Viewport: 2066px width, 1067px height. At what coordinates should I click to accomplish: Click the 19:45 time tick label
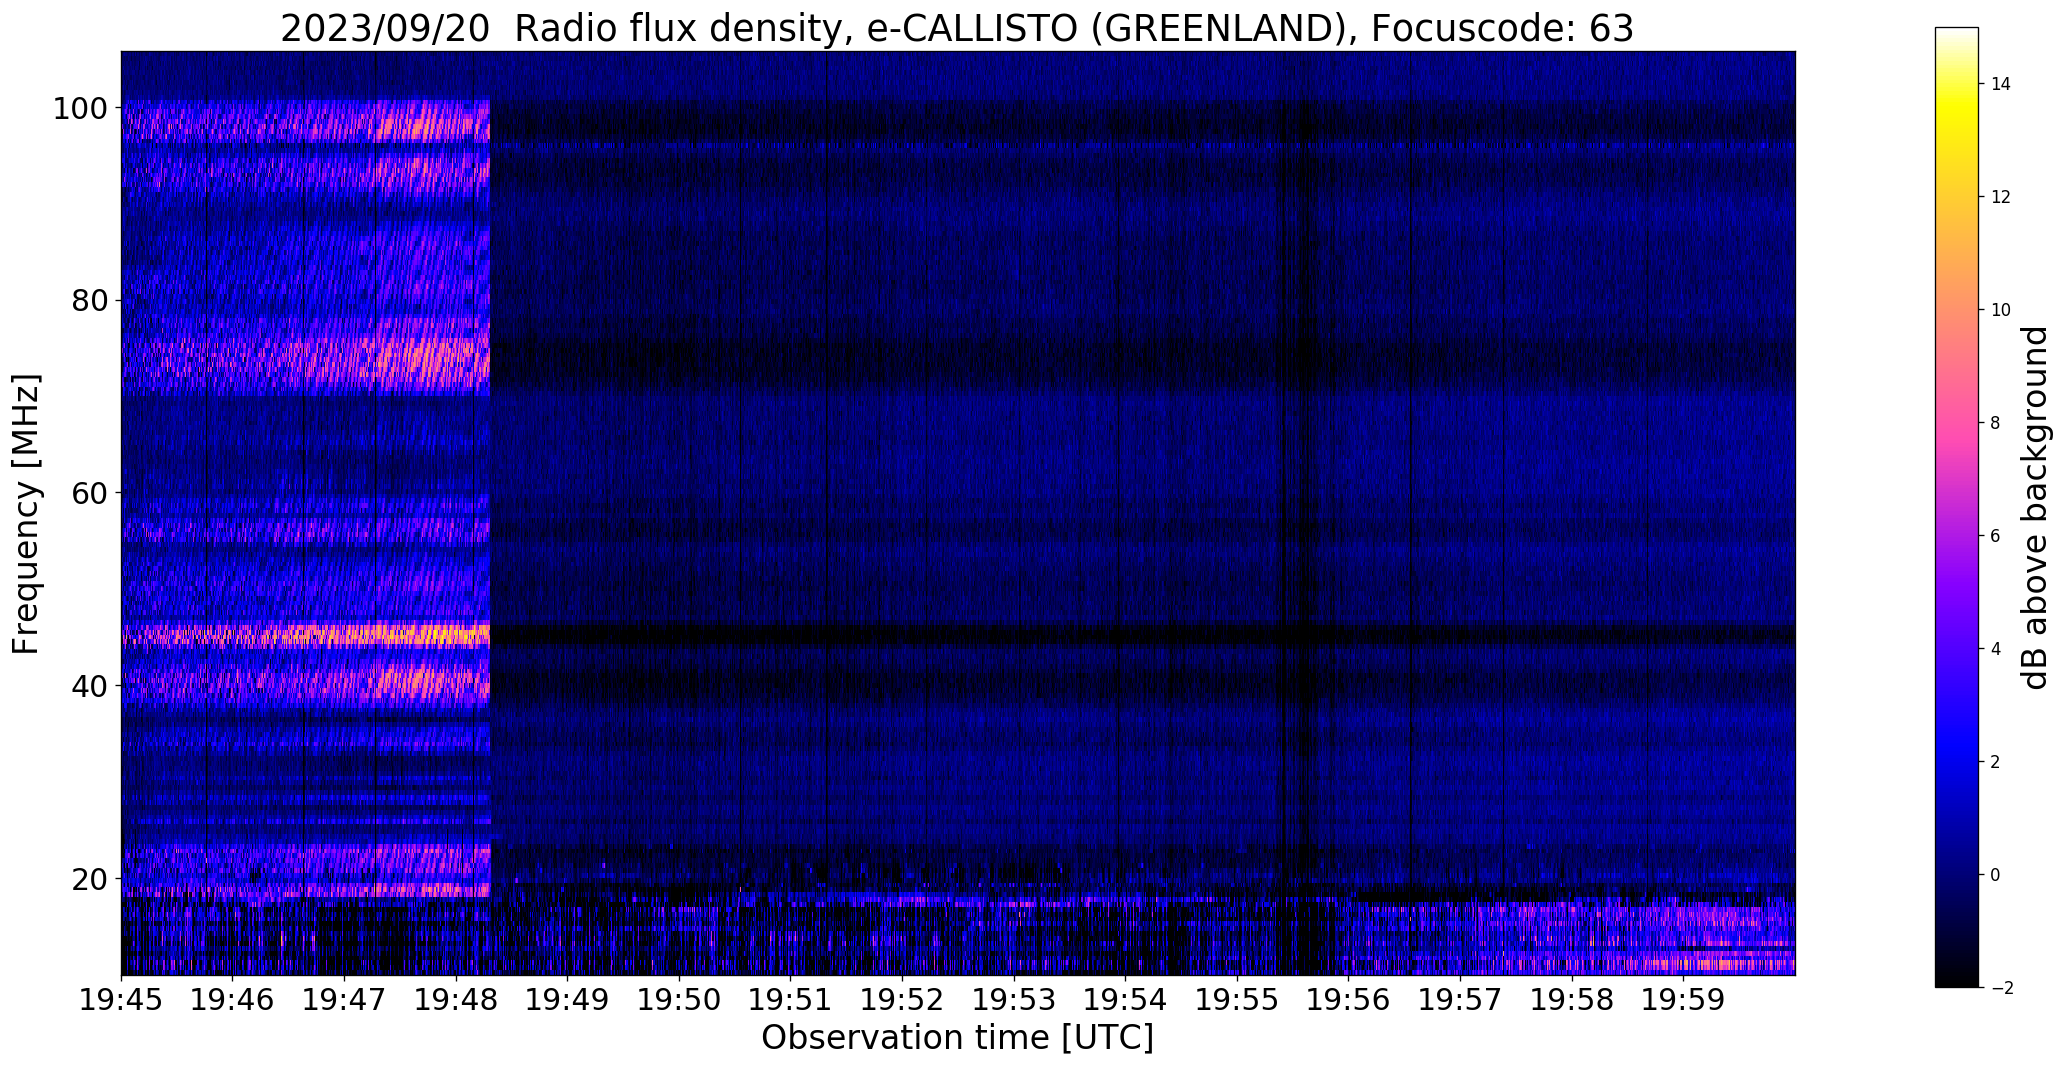[121, 998]
